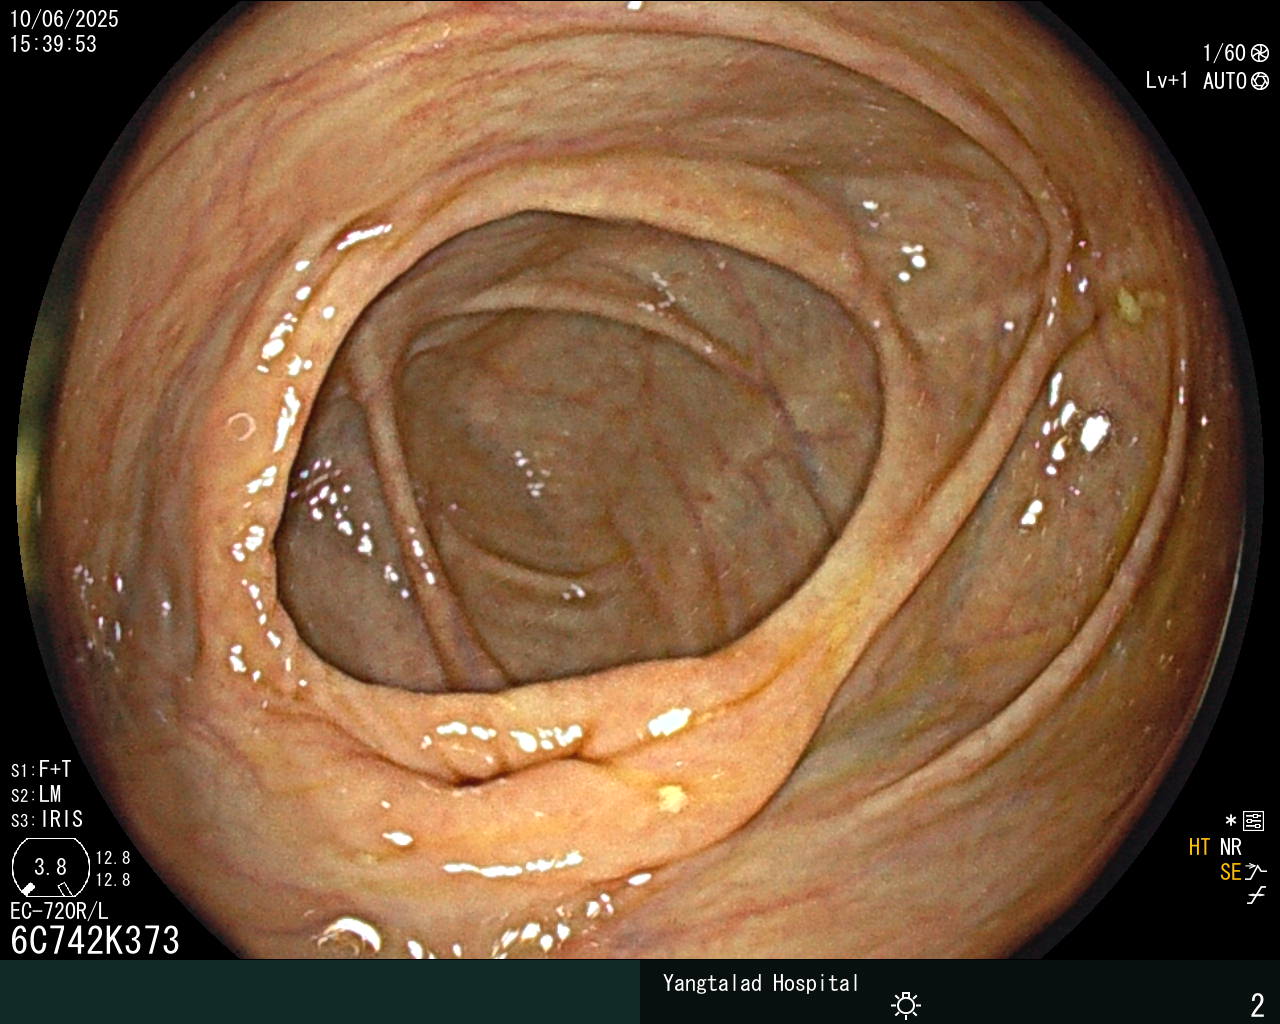Click the image counter 2 in the bottom bar
This screenshot has width=1280, height=1024.
pos(1257,1005)
